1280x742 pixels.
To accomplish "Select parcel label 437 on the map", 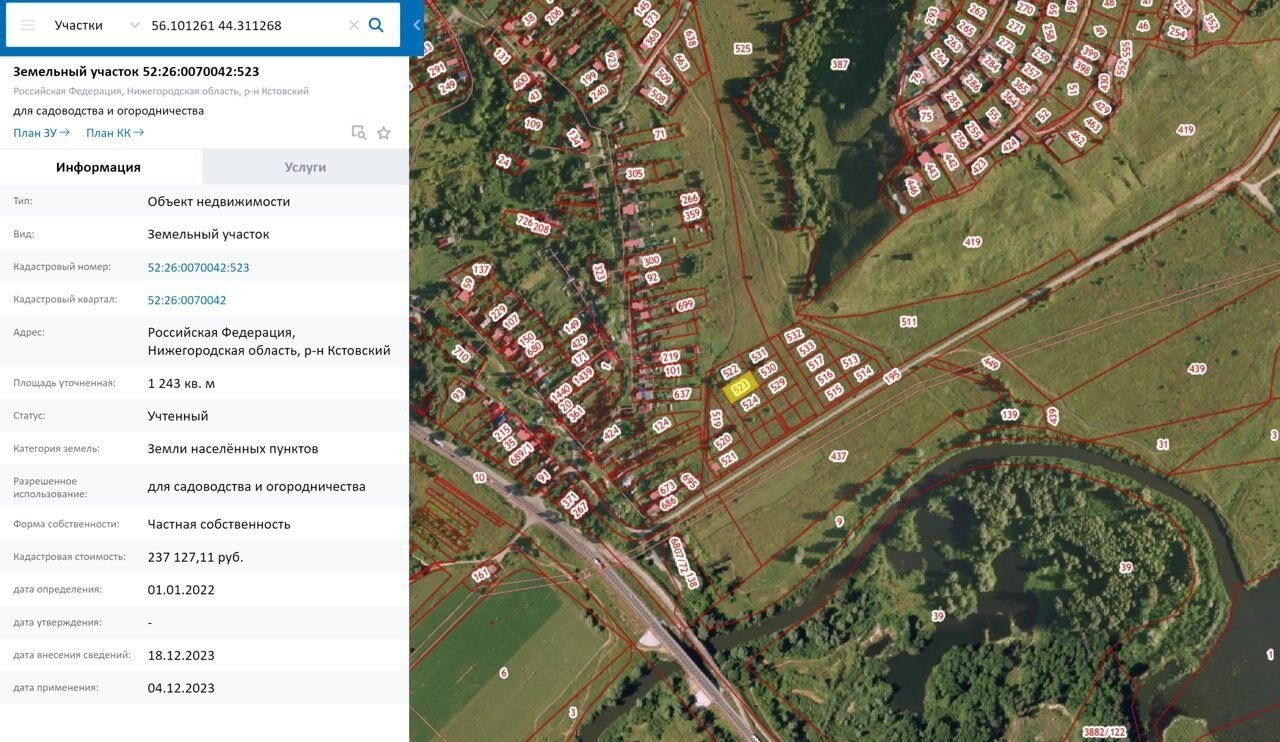I will pos(838,456).
